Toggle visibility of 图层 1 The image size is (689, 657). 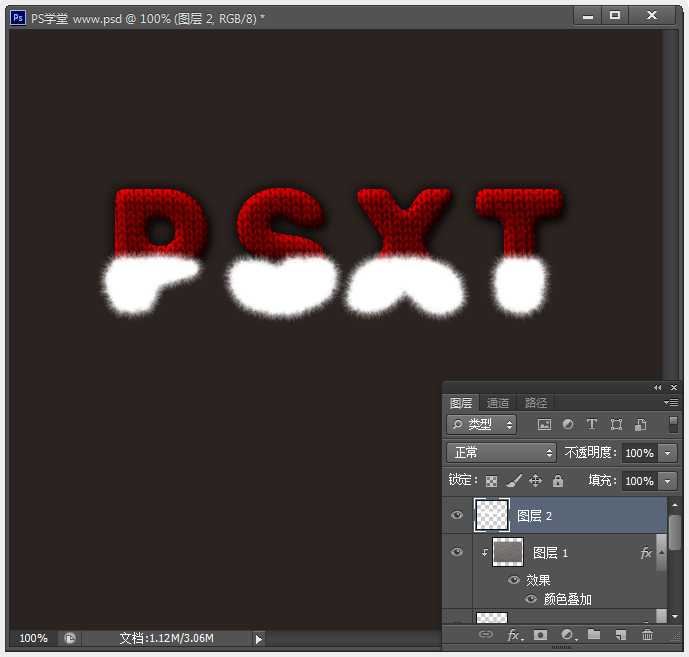coord(458,552)
